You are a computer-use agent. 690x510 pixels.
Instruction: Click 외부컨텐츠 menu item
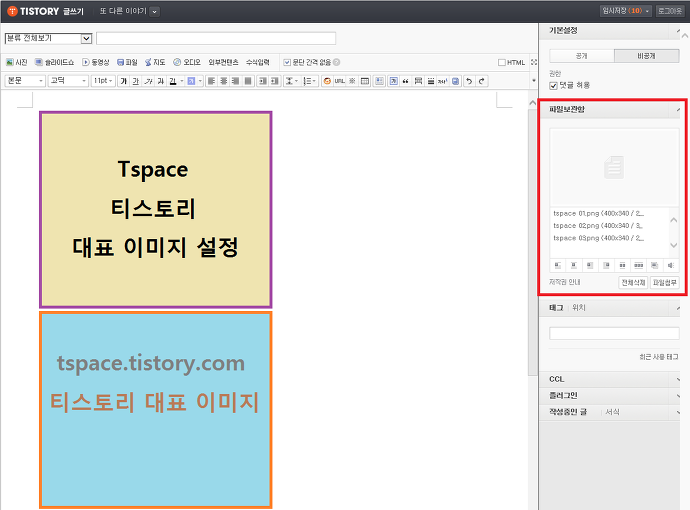[x=224, y=62]
